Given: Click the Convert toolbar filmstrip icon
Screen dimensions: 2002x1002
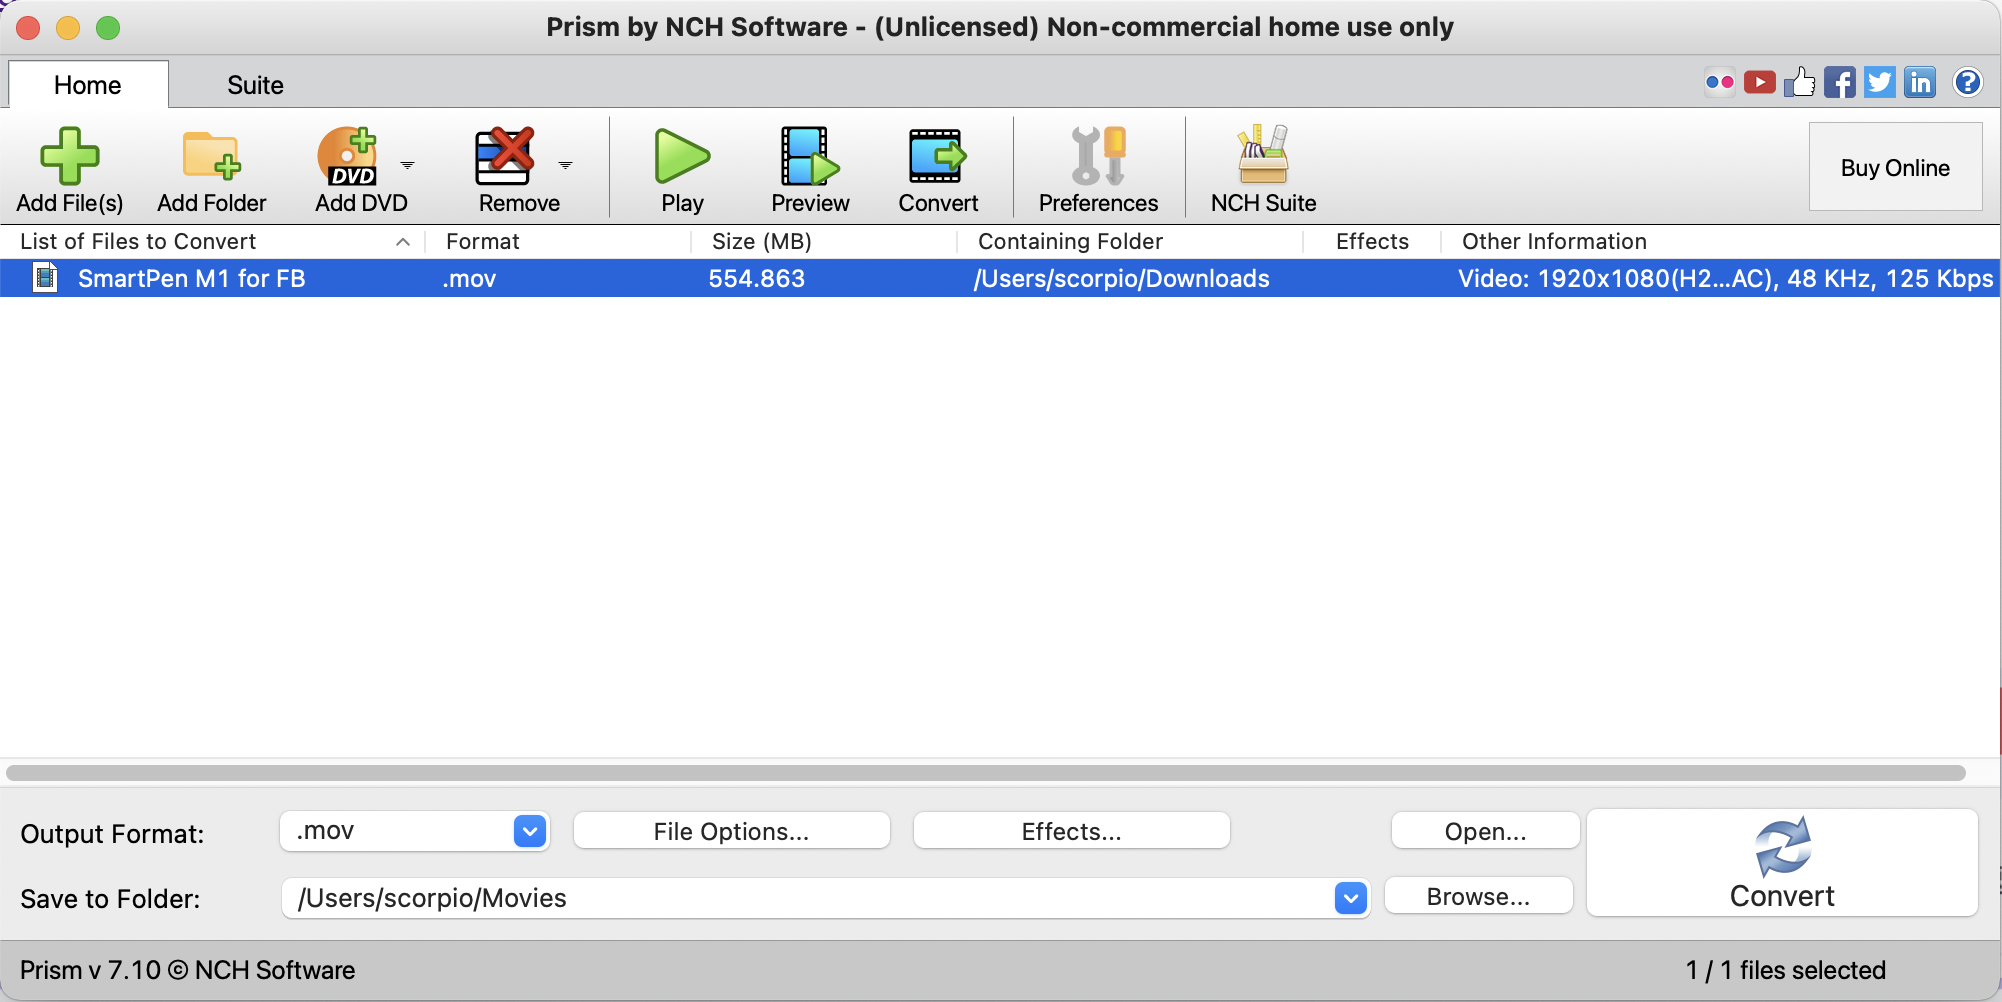Looking at the screenshot, I should [x=937, y=156].
